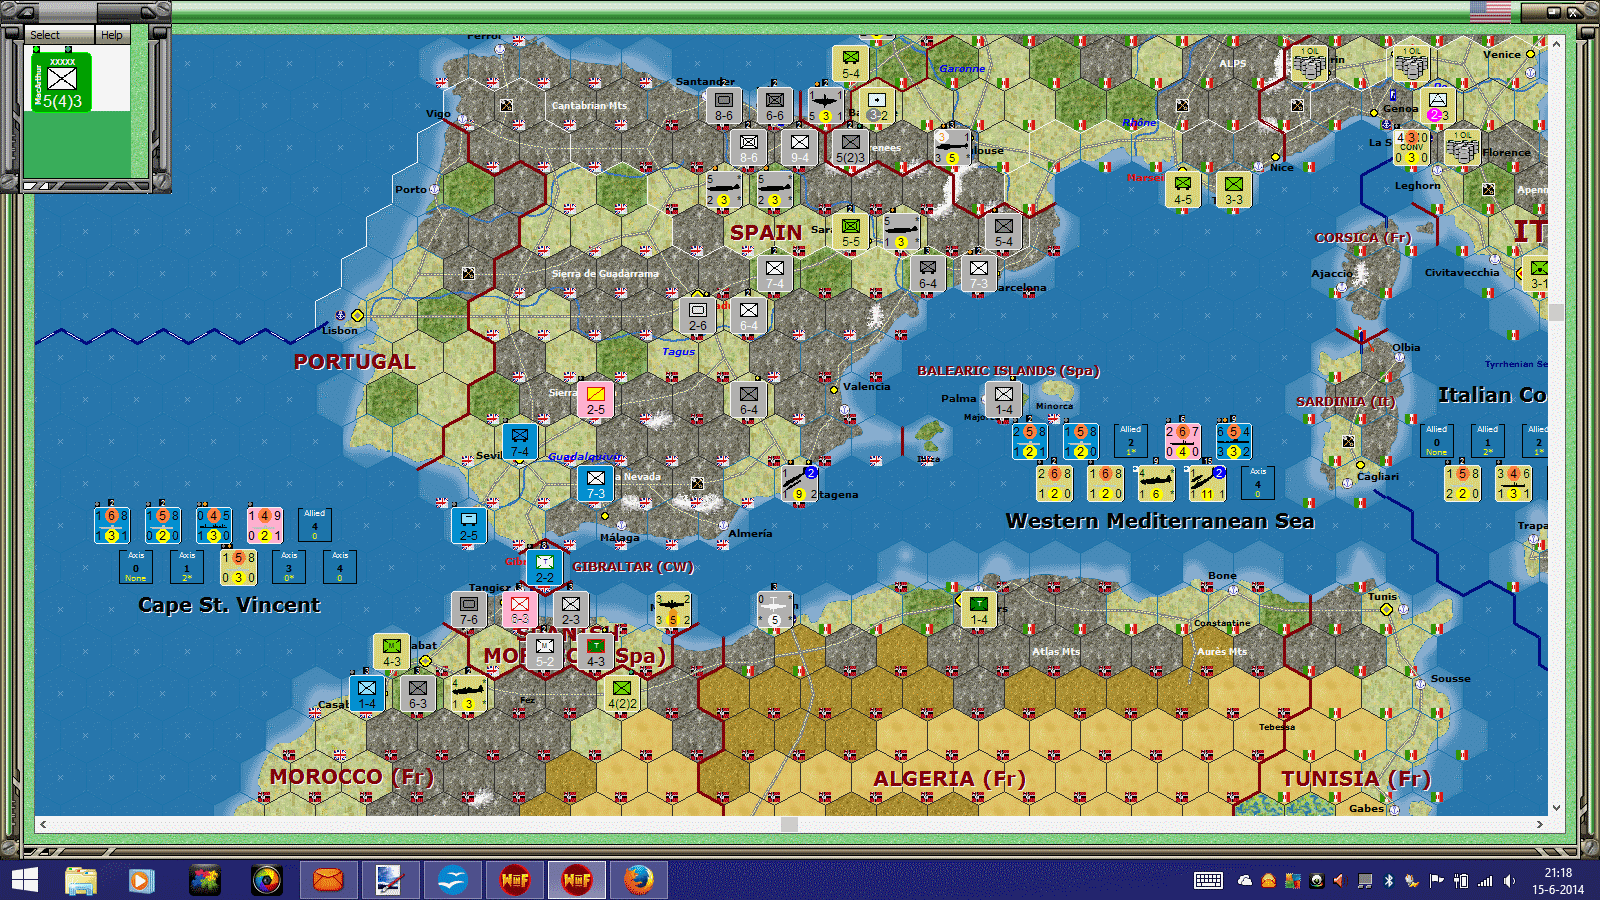Select the blue 1-4 unit at Casablanca
This screenshot has width=1600, height=900.
point(367,694)
